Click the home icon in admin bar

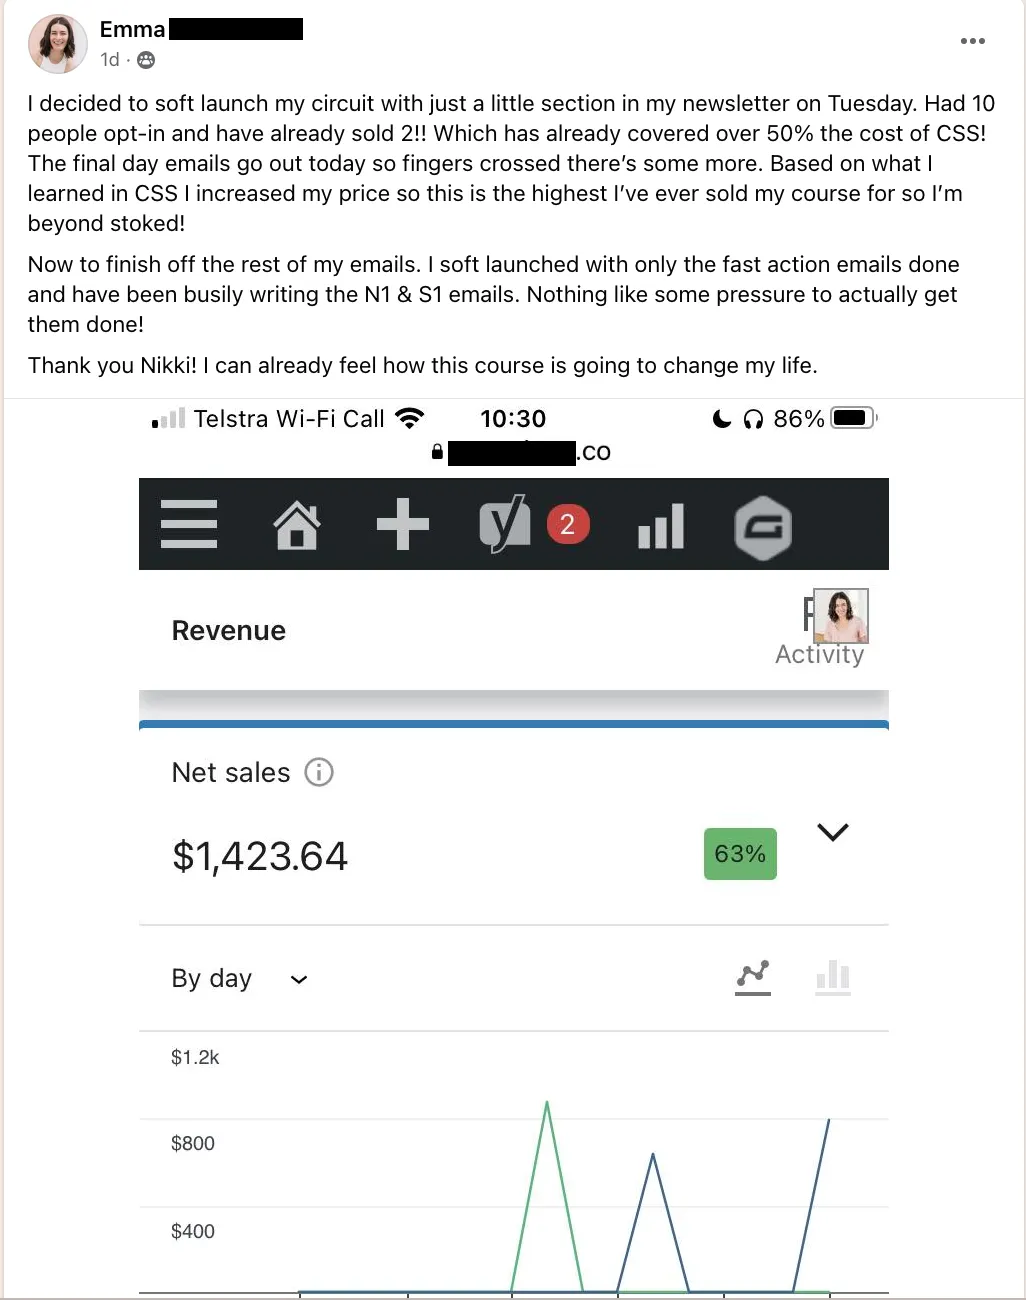[x=297, y=525]
